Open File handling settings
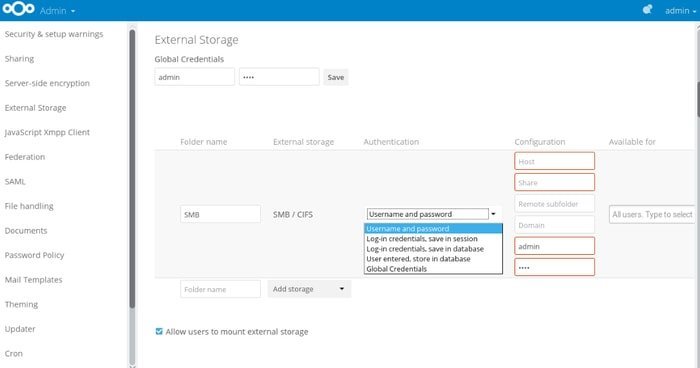The width and height of the screenshot is (700, 368). [x=29, y=206]
